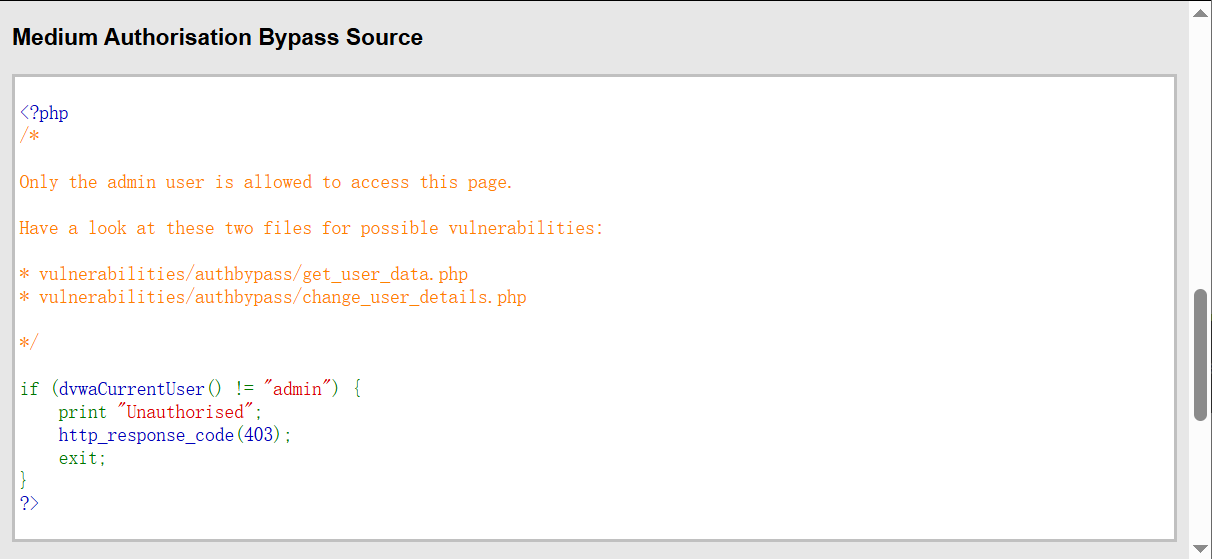Click the "Only the admin user" comment line
Viewport: 1212px width, 559px height.
pyautogui.click(x=265, y=182)
